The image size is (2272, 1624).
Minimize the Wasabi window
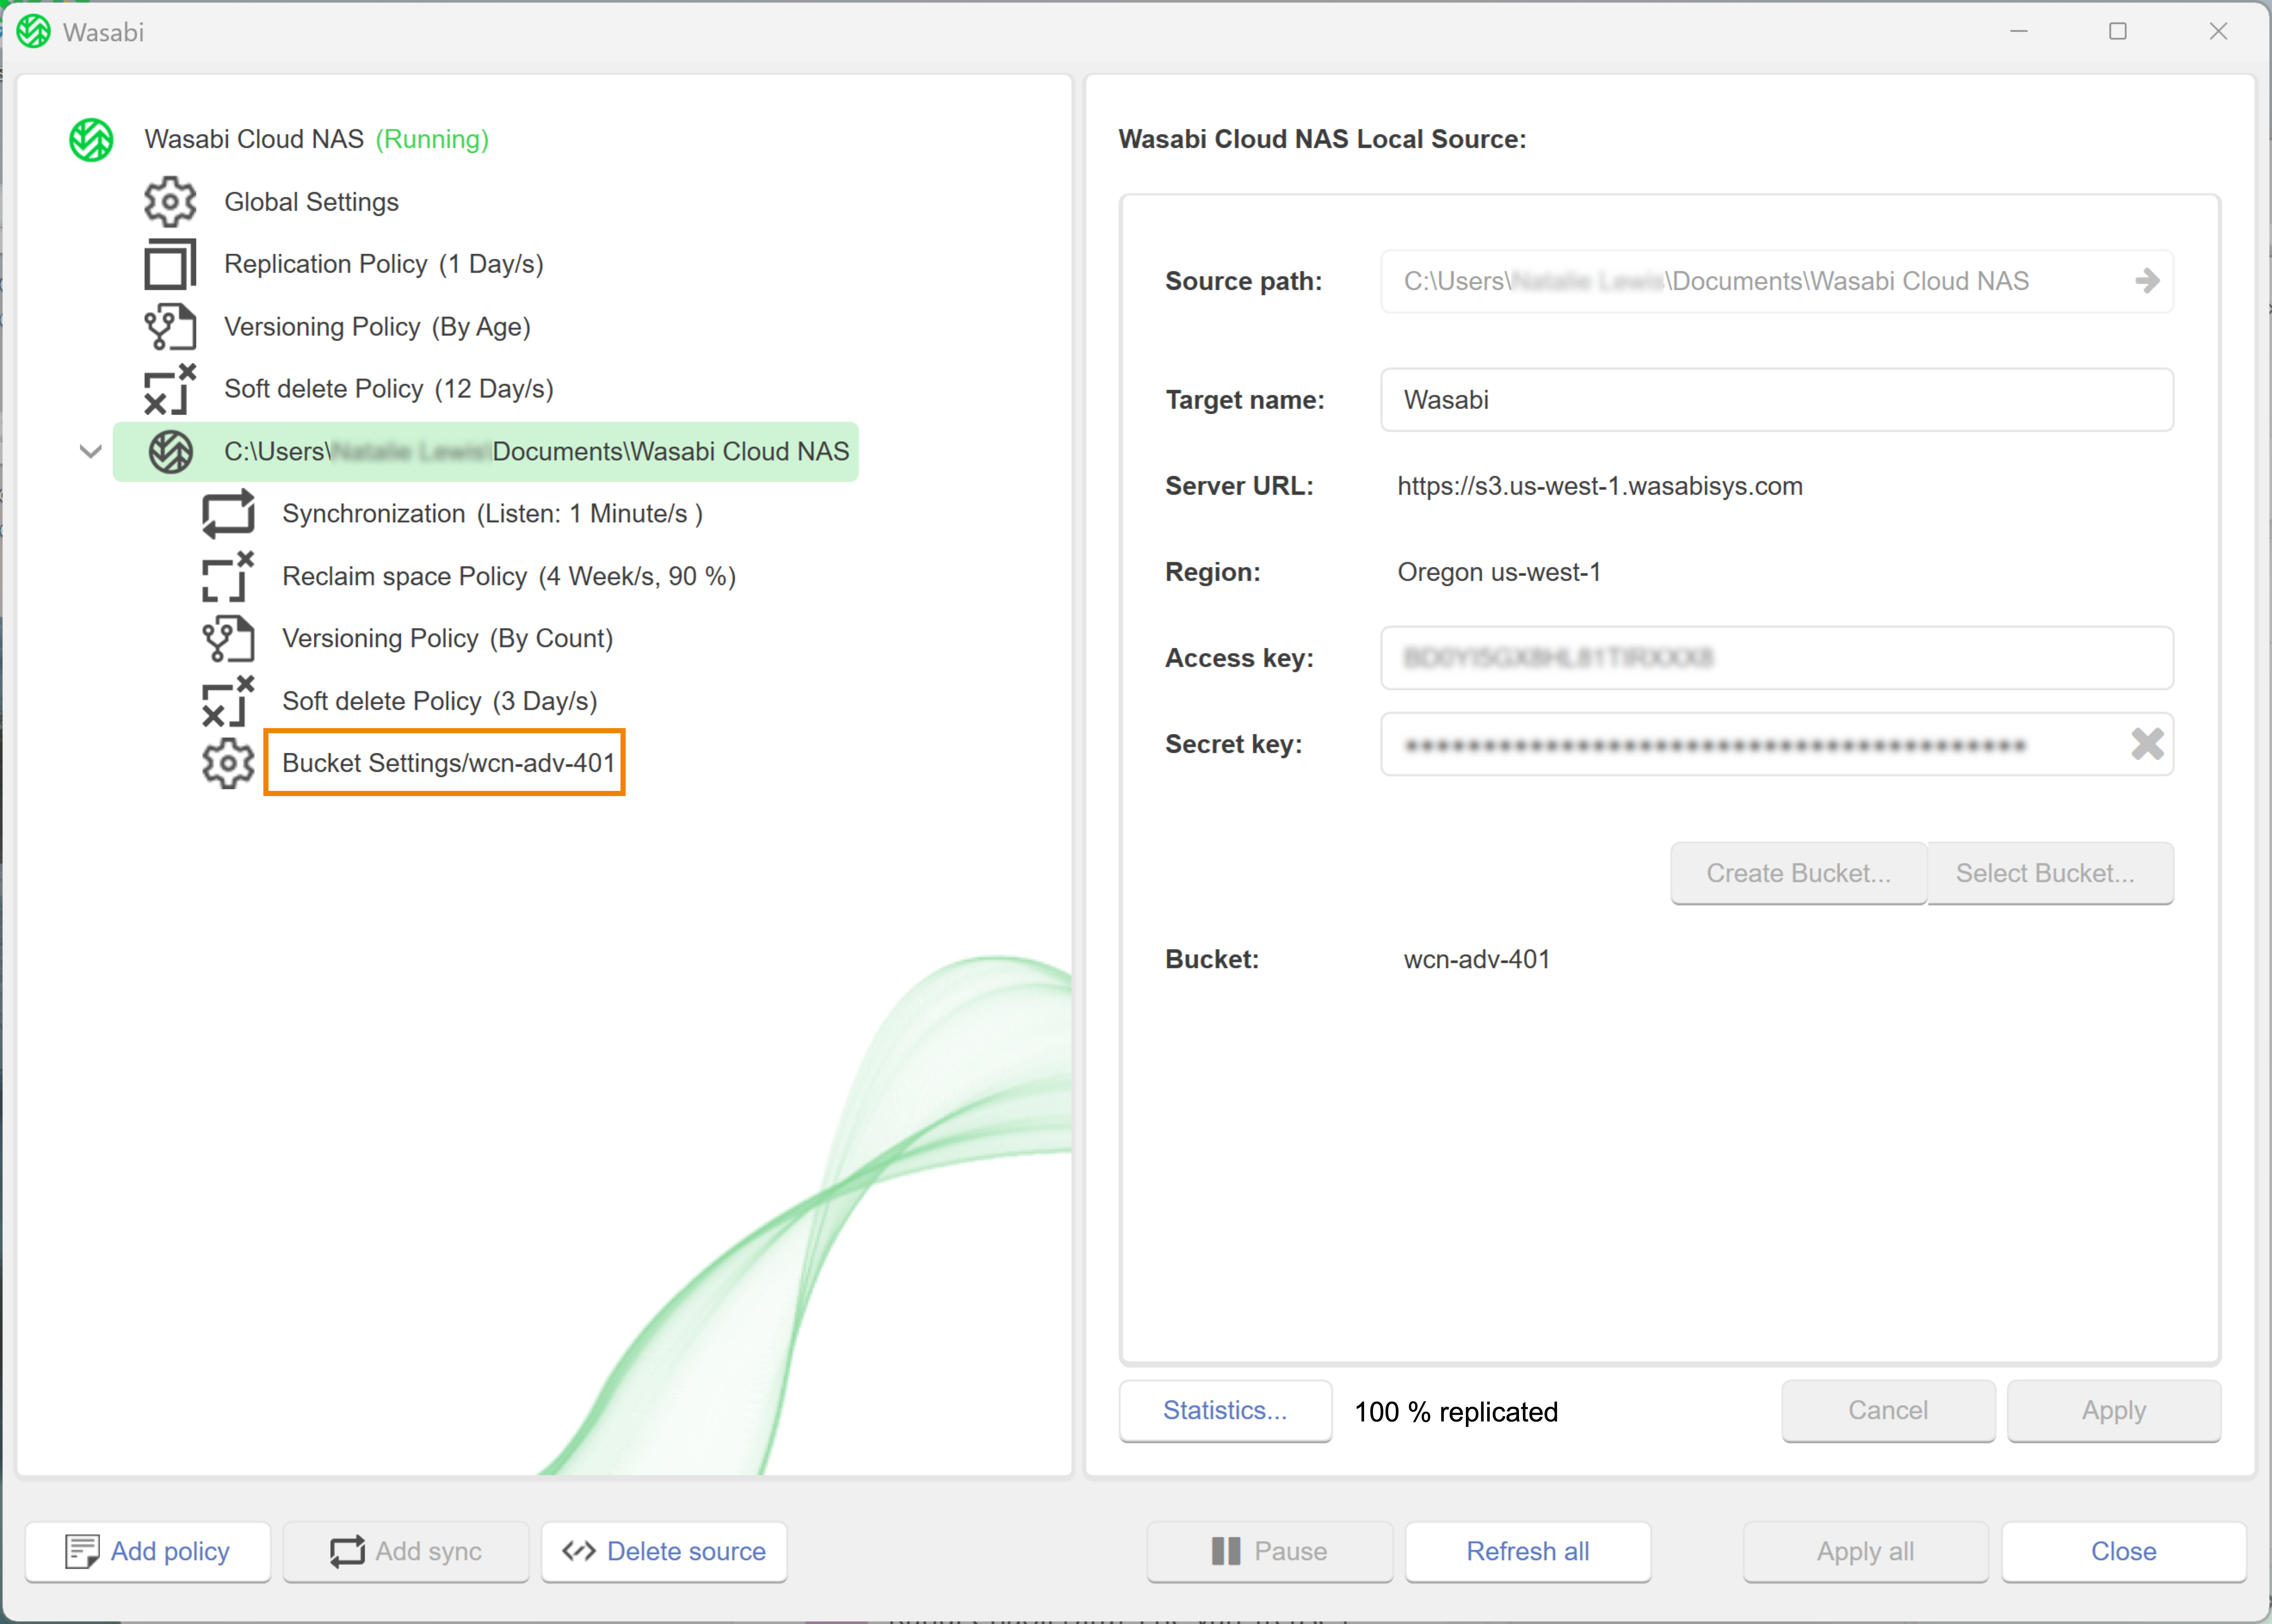tap(2019, 32)
